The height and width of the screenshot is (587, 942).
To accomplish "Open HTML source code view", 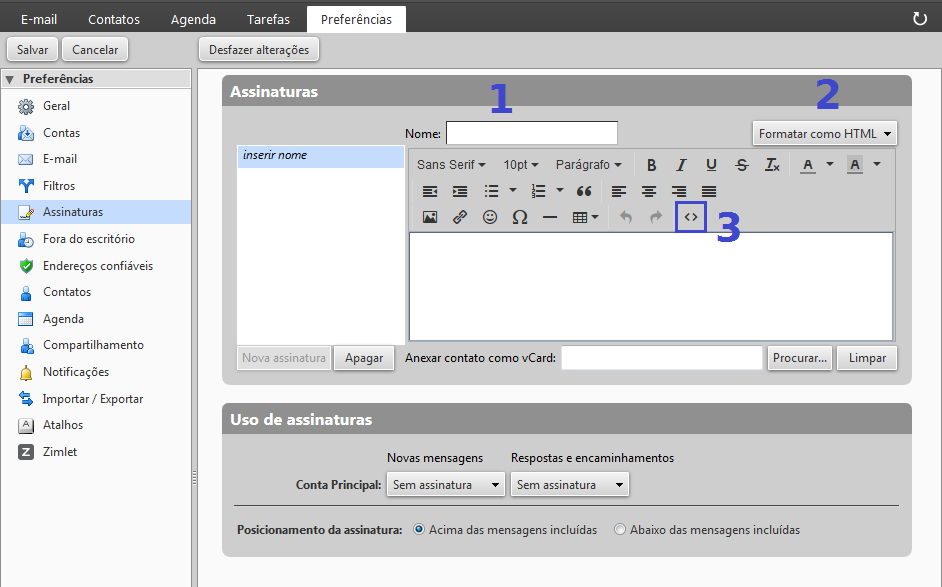I will pos(691,217).
